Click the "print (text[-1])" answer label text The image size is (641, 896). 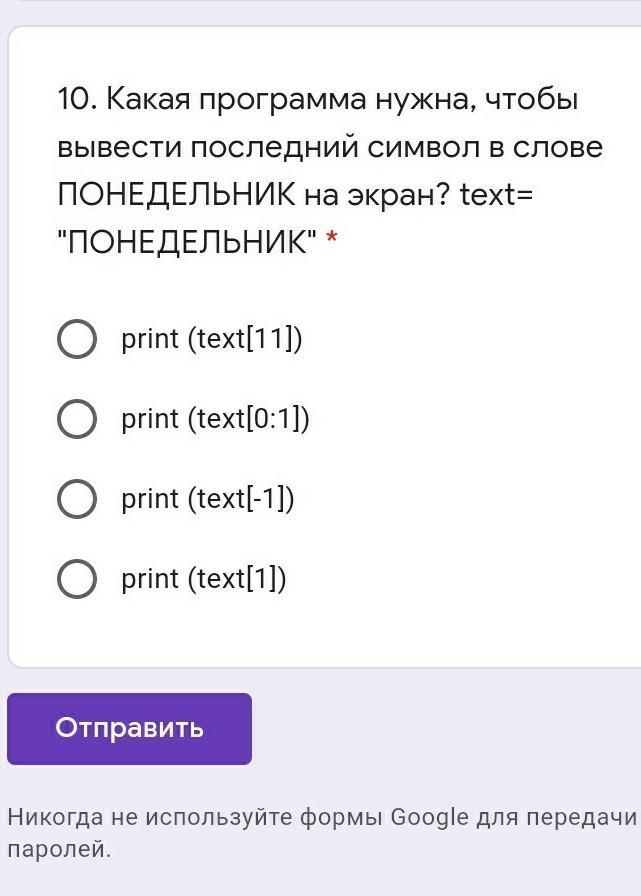[x=207, y=498]
